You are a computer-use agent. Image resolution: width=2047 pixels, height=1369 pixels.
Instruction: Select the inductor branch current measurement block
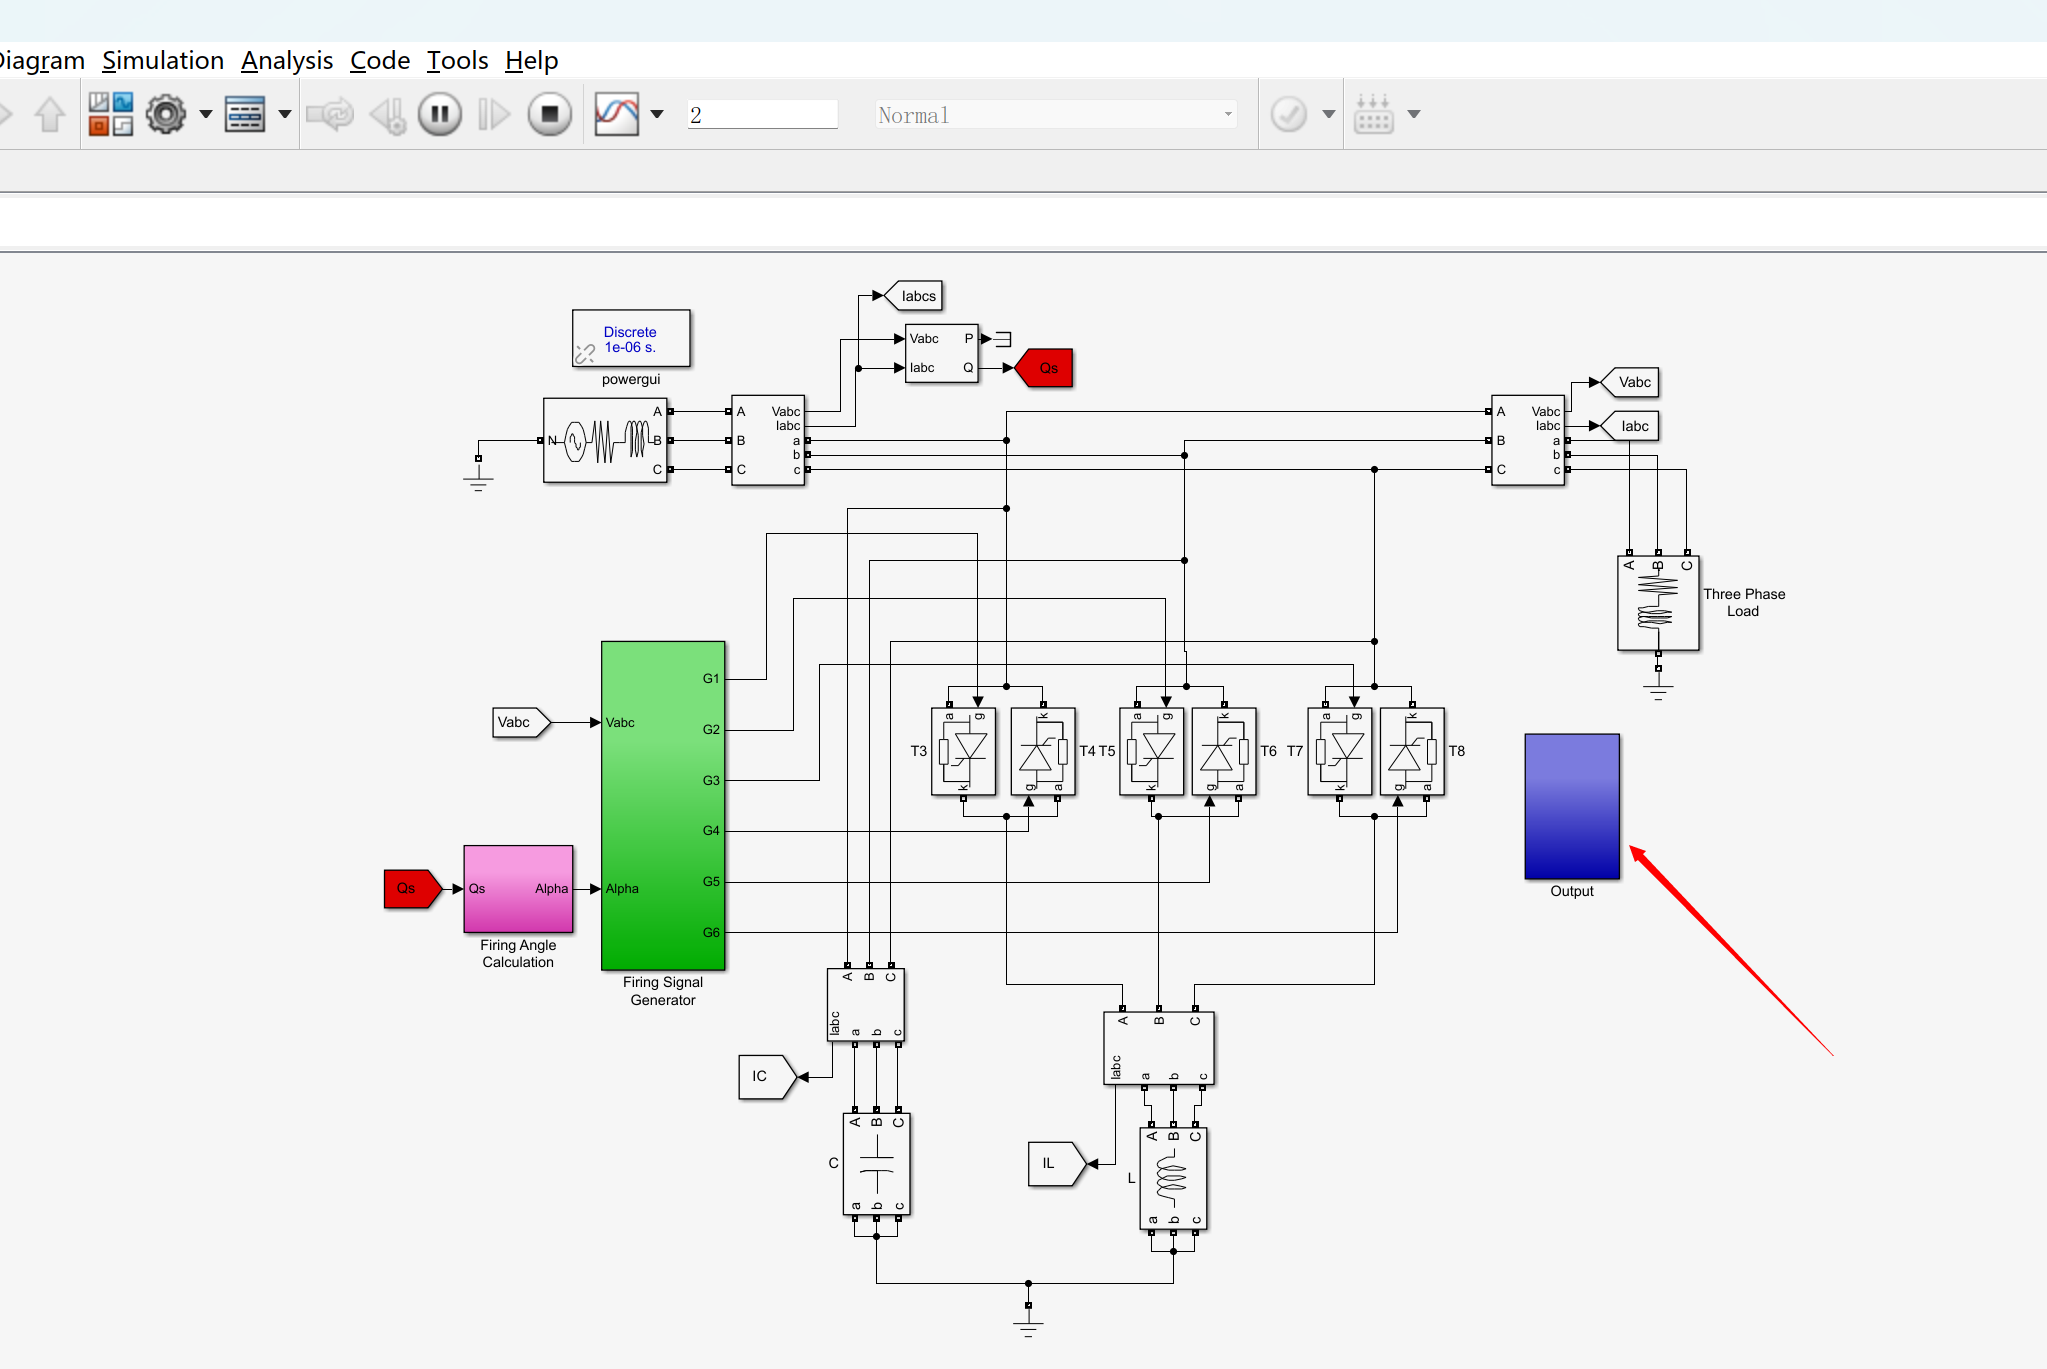tap(1159, 1048)
